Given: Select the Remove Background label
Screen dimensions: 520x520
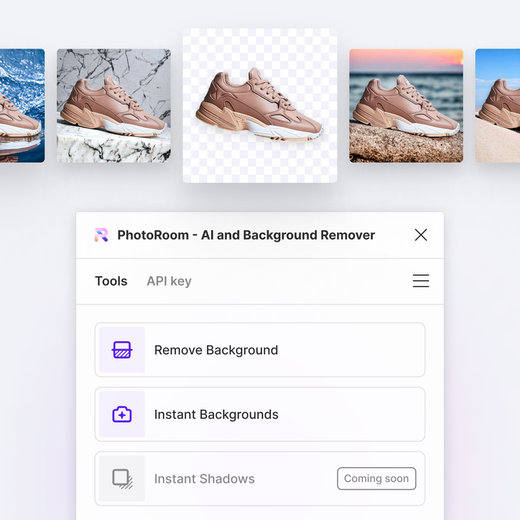Looking at the screenshot, I should 216,350.
